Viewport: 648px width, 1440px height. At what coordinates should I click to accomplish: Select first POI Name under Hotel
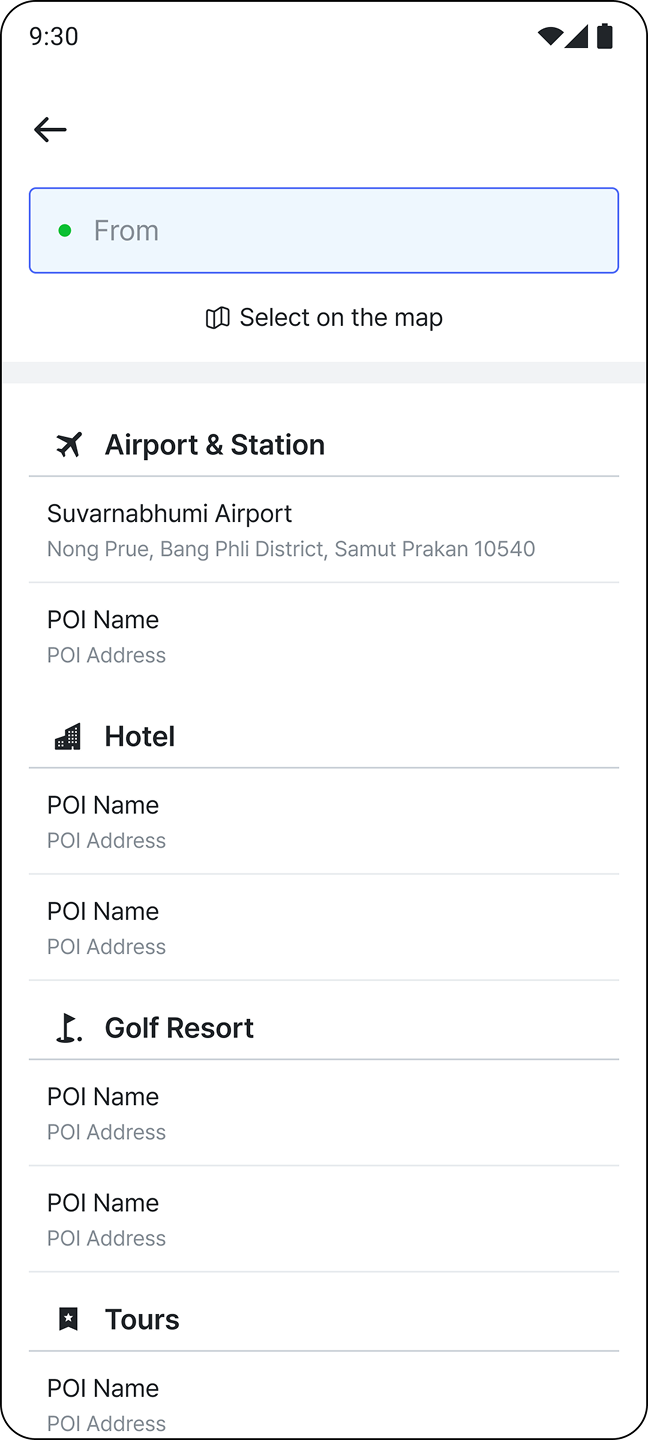pyautogui.click(x=323, y=822)
